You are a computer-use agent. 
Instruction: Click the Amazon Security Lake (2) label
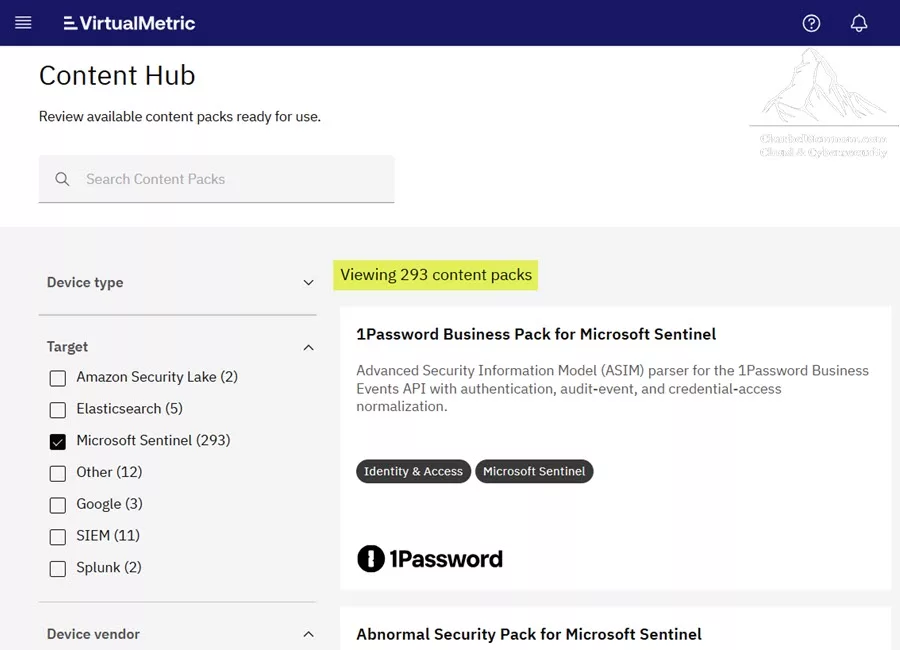coord(157,377)
